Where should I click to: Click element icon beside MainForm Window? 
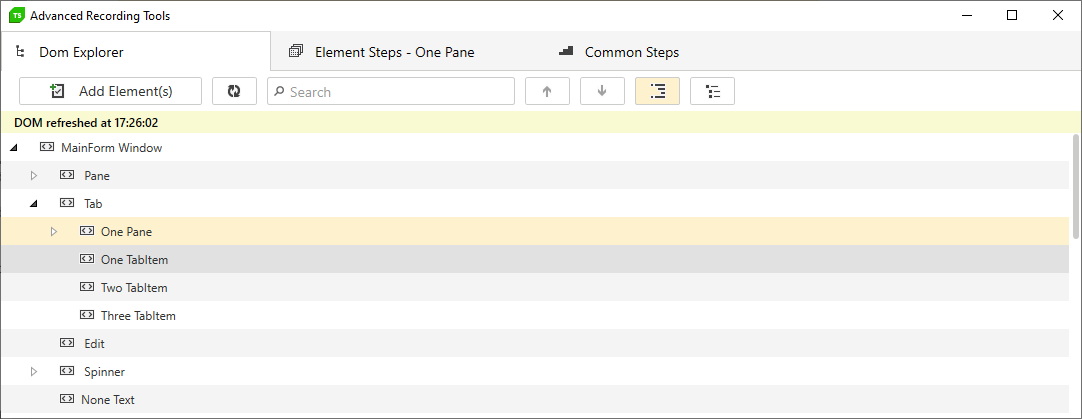coord(47,148)
